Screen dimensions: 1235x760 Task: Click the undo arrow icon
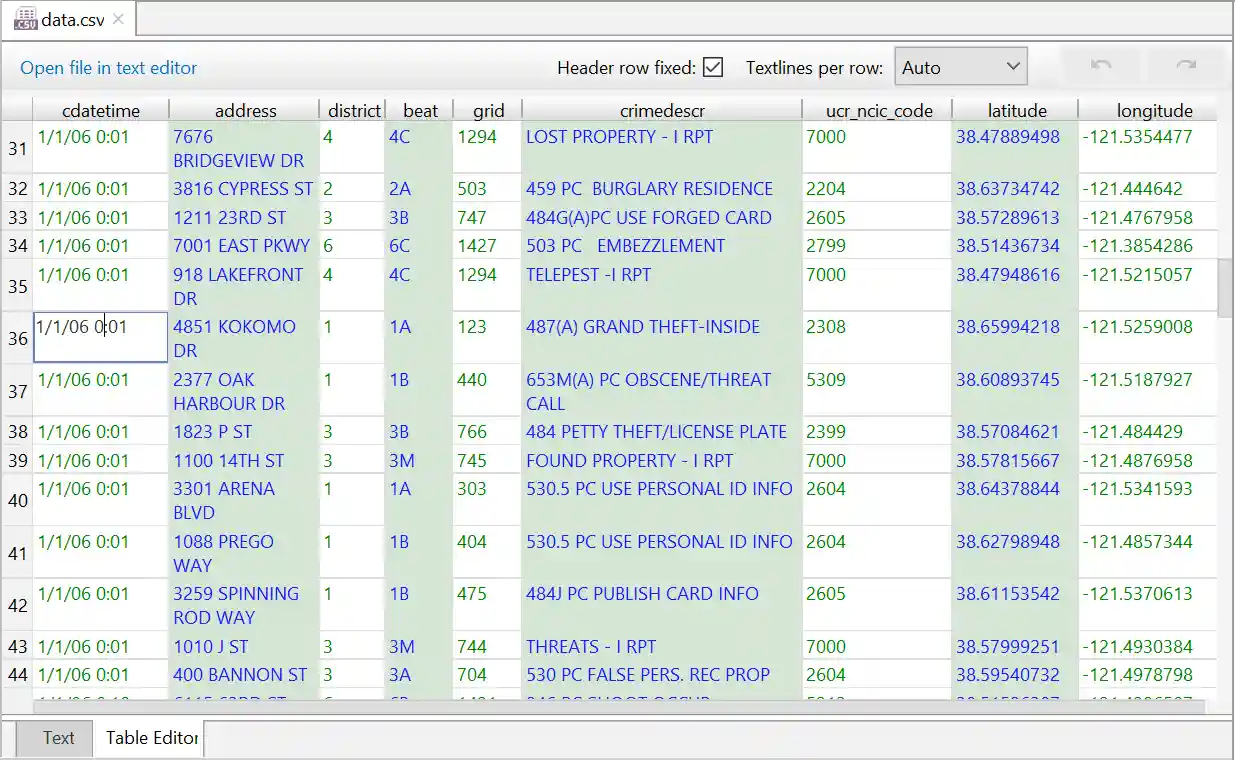click(1100, 64)
